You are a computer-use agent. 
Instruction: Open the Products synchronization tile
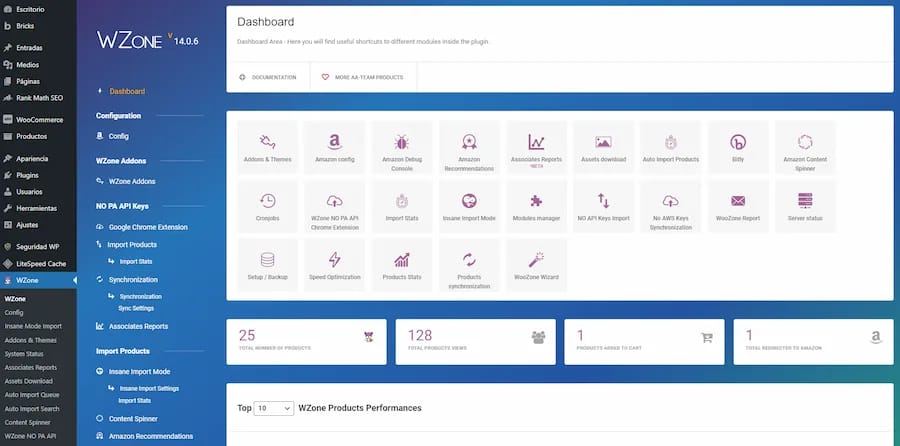click(469, 265)
